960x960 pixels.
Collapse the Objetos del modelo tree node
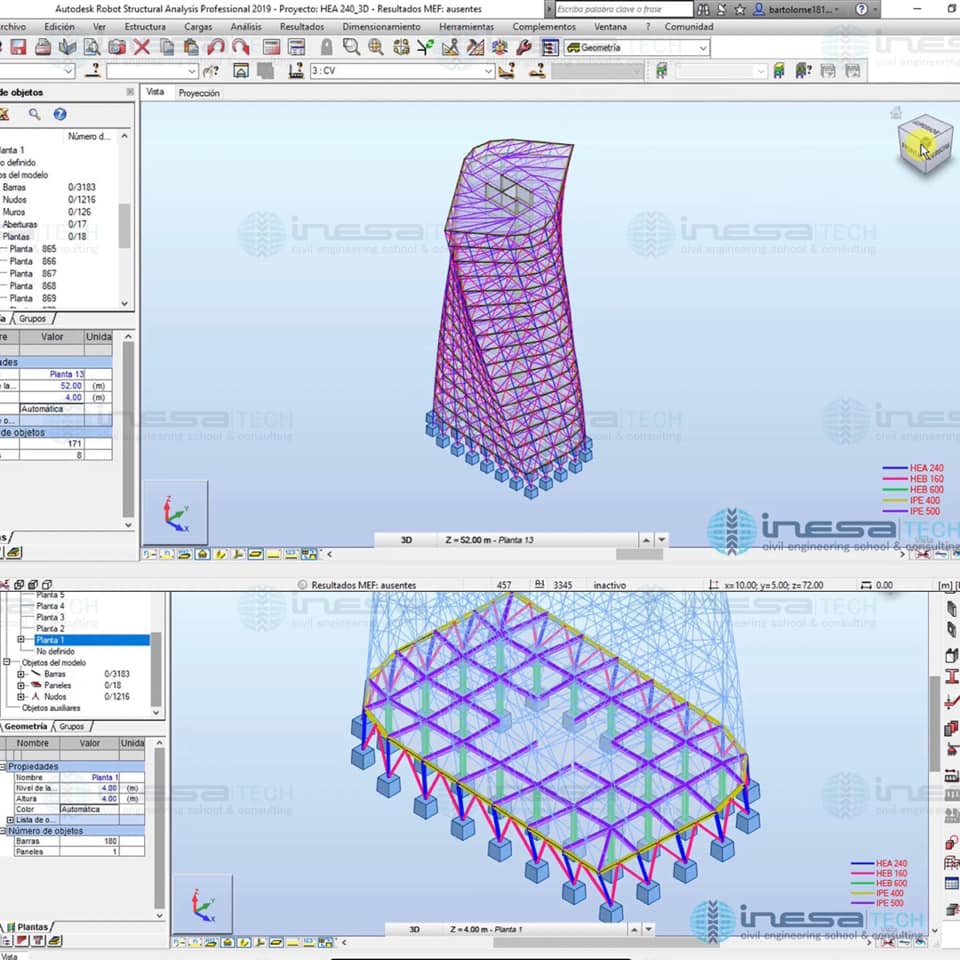[6, 662]
